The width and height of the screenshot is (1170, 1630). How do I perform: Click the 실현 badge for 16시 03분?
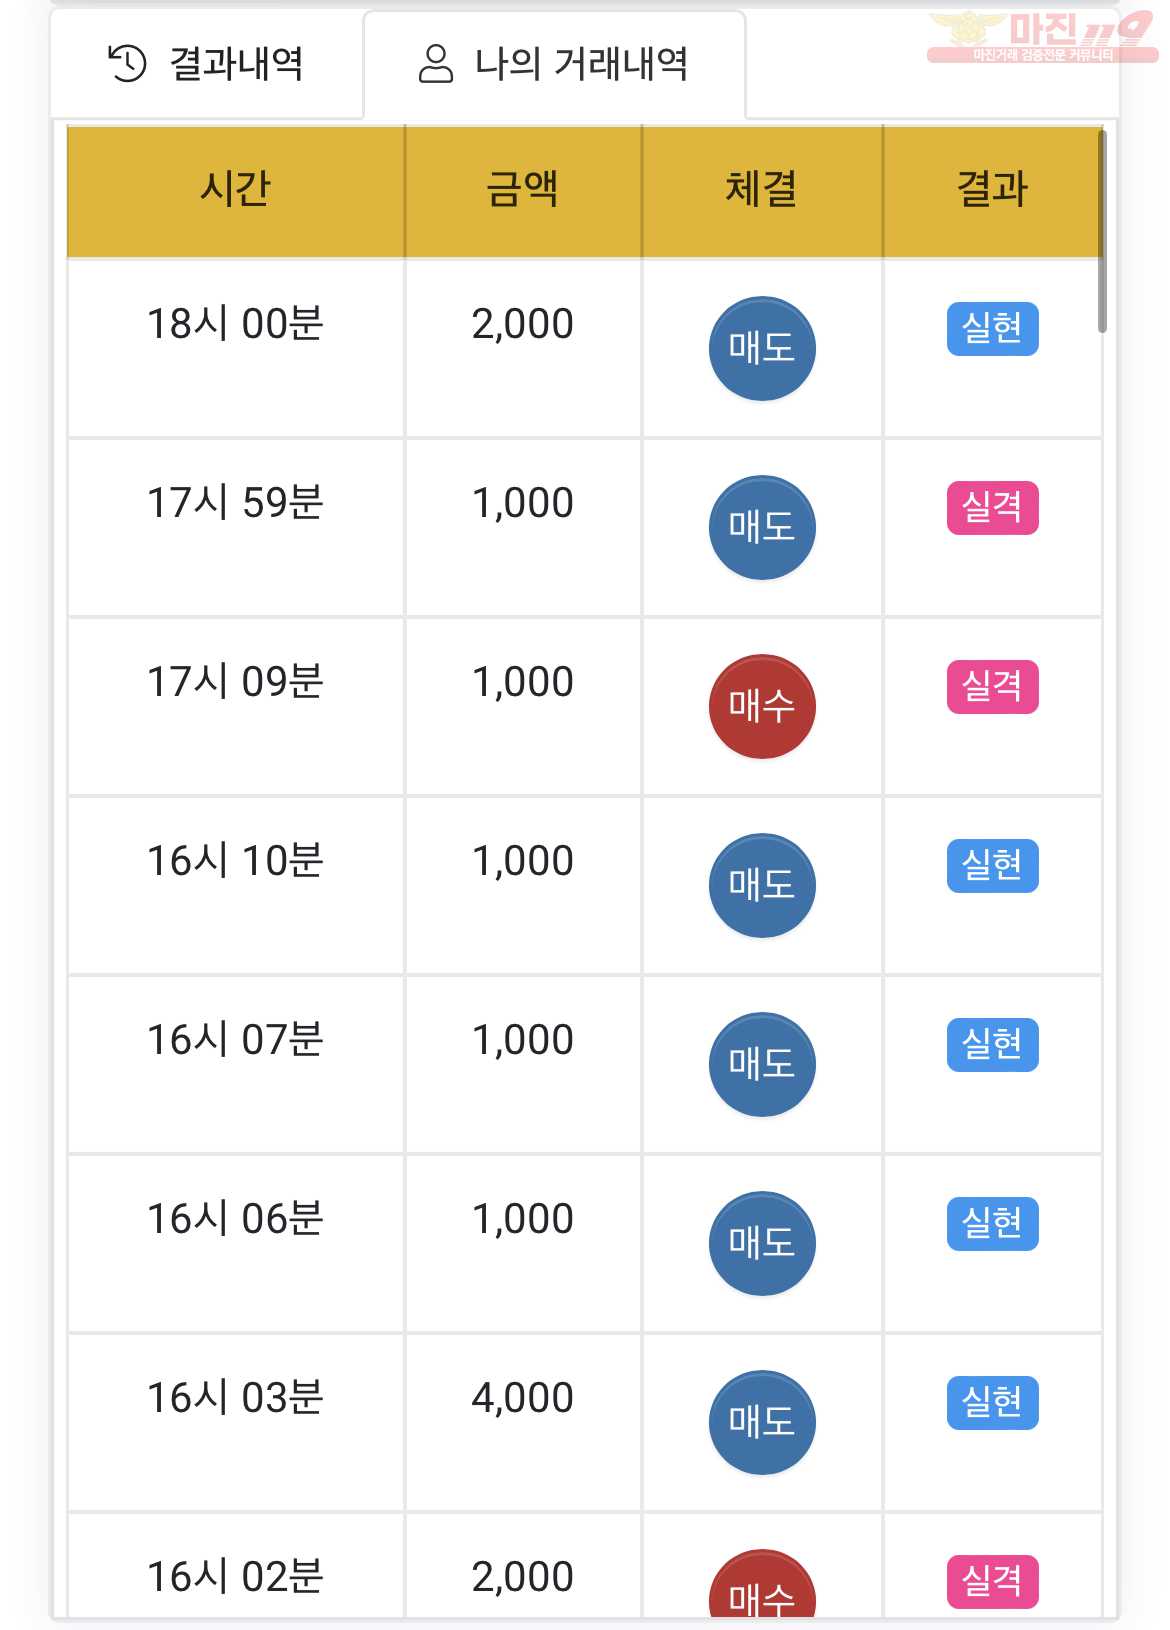992,1403
